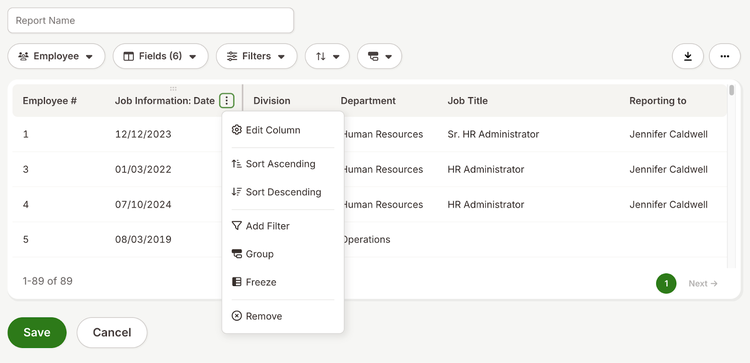750x363 pixels.
Task: Select the date cell 12/12/2023
Action: click(x=143, y=134)
